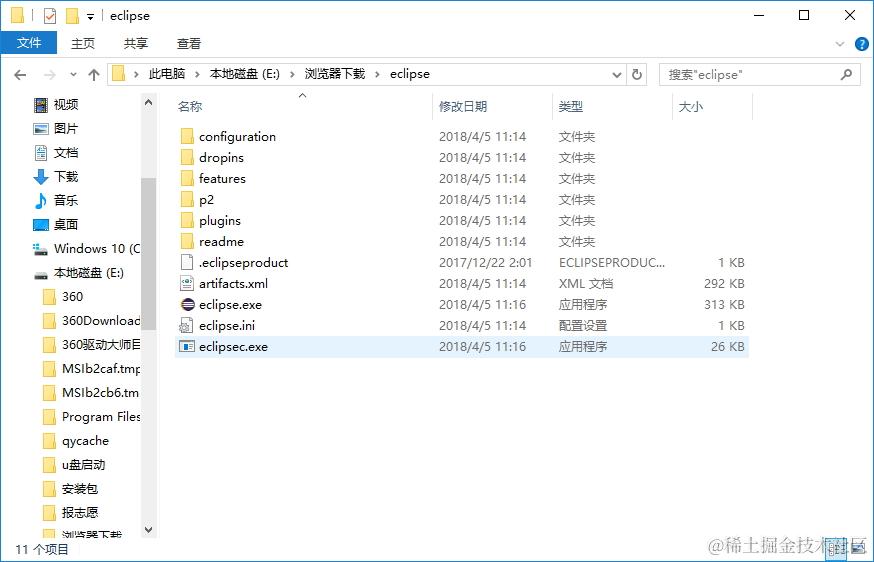Screen dimensions: 874x562
Task: Open the recent locations dropdown arrow
Action: (x=73, y=74)
